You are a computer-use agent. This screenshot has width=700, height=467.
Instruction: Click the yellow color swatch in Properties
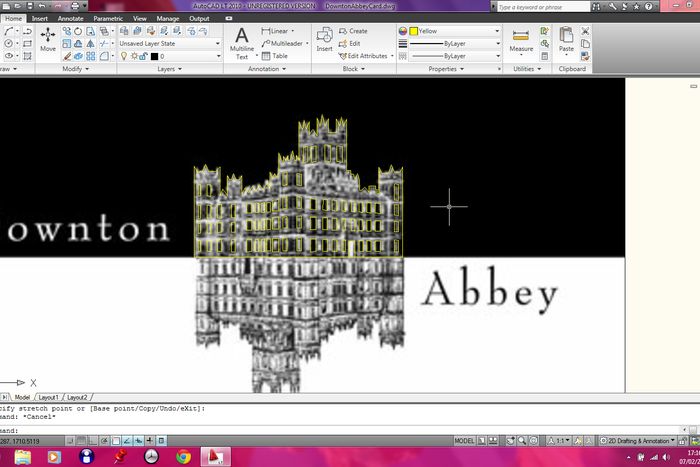[x=414, y=31]
